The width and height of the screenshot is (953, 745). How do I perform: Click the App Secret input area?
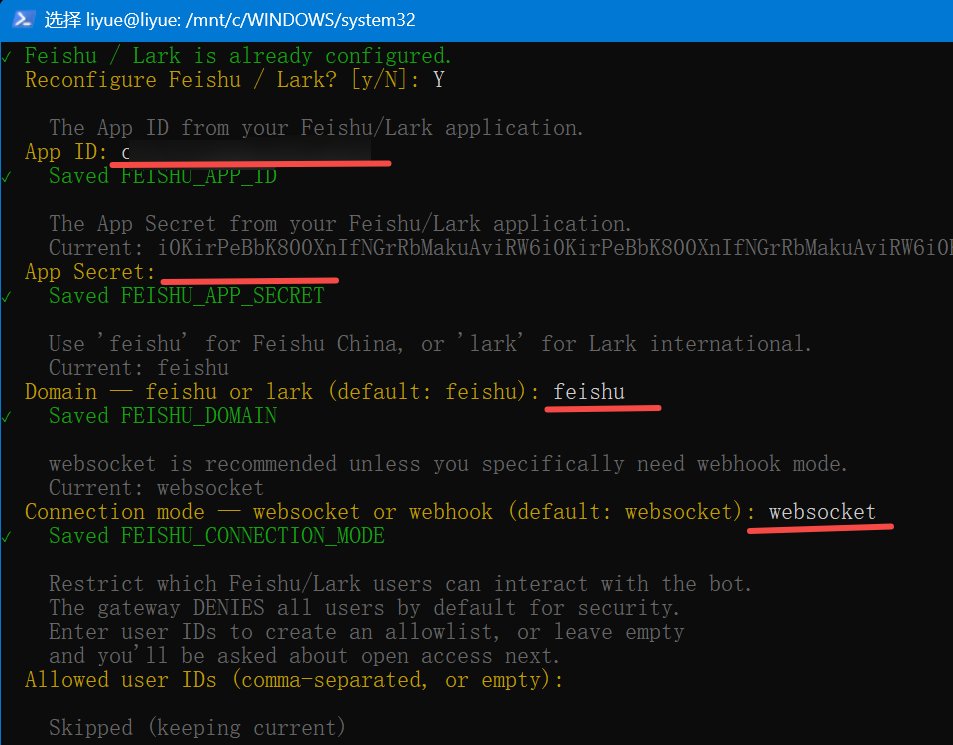point(249,272)
